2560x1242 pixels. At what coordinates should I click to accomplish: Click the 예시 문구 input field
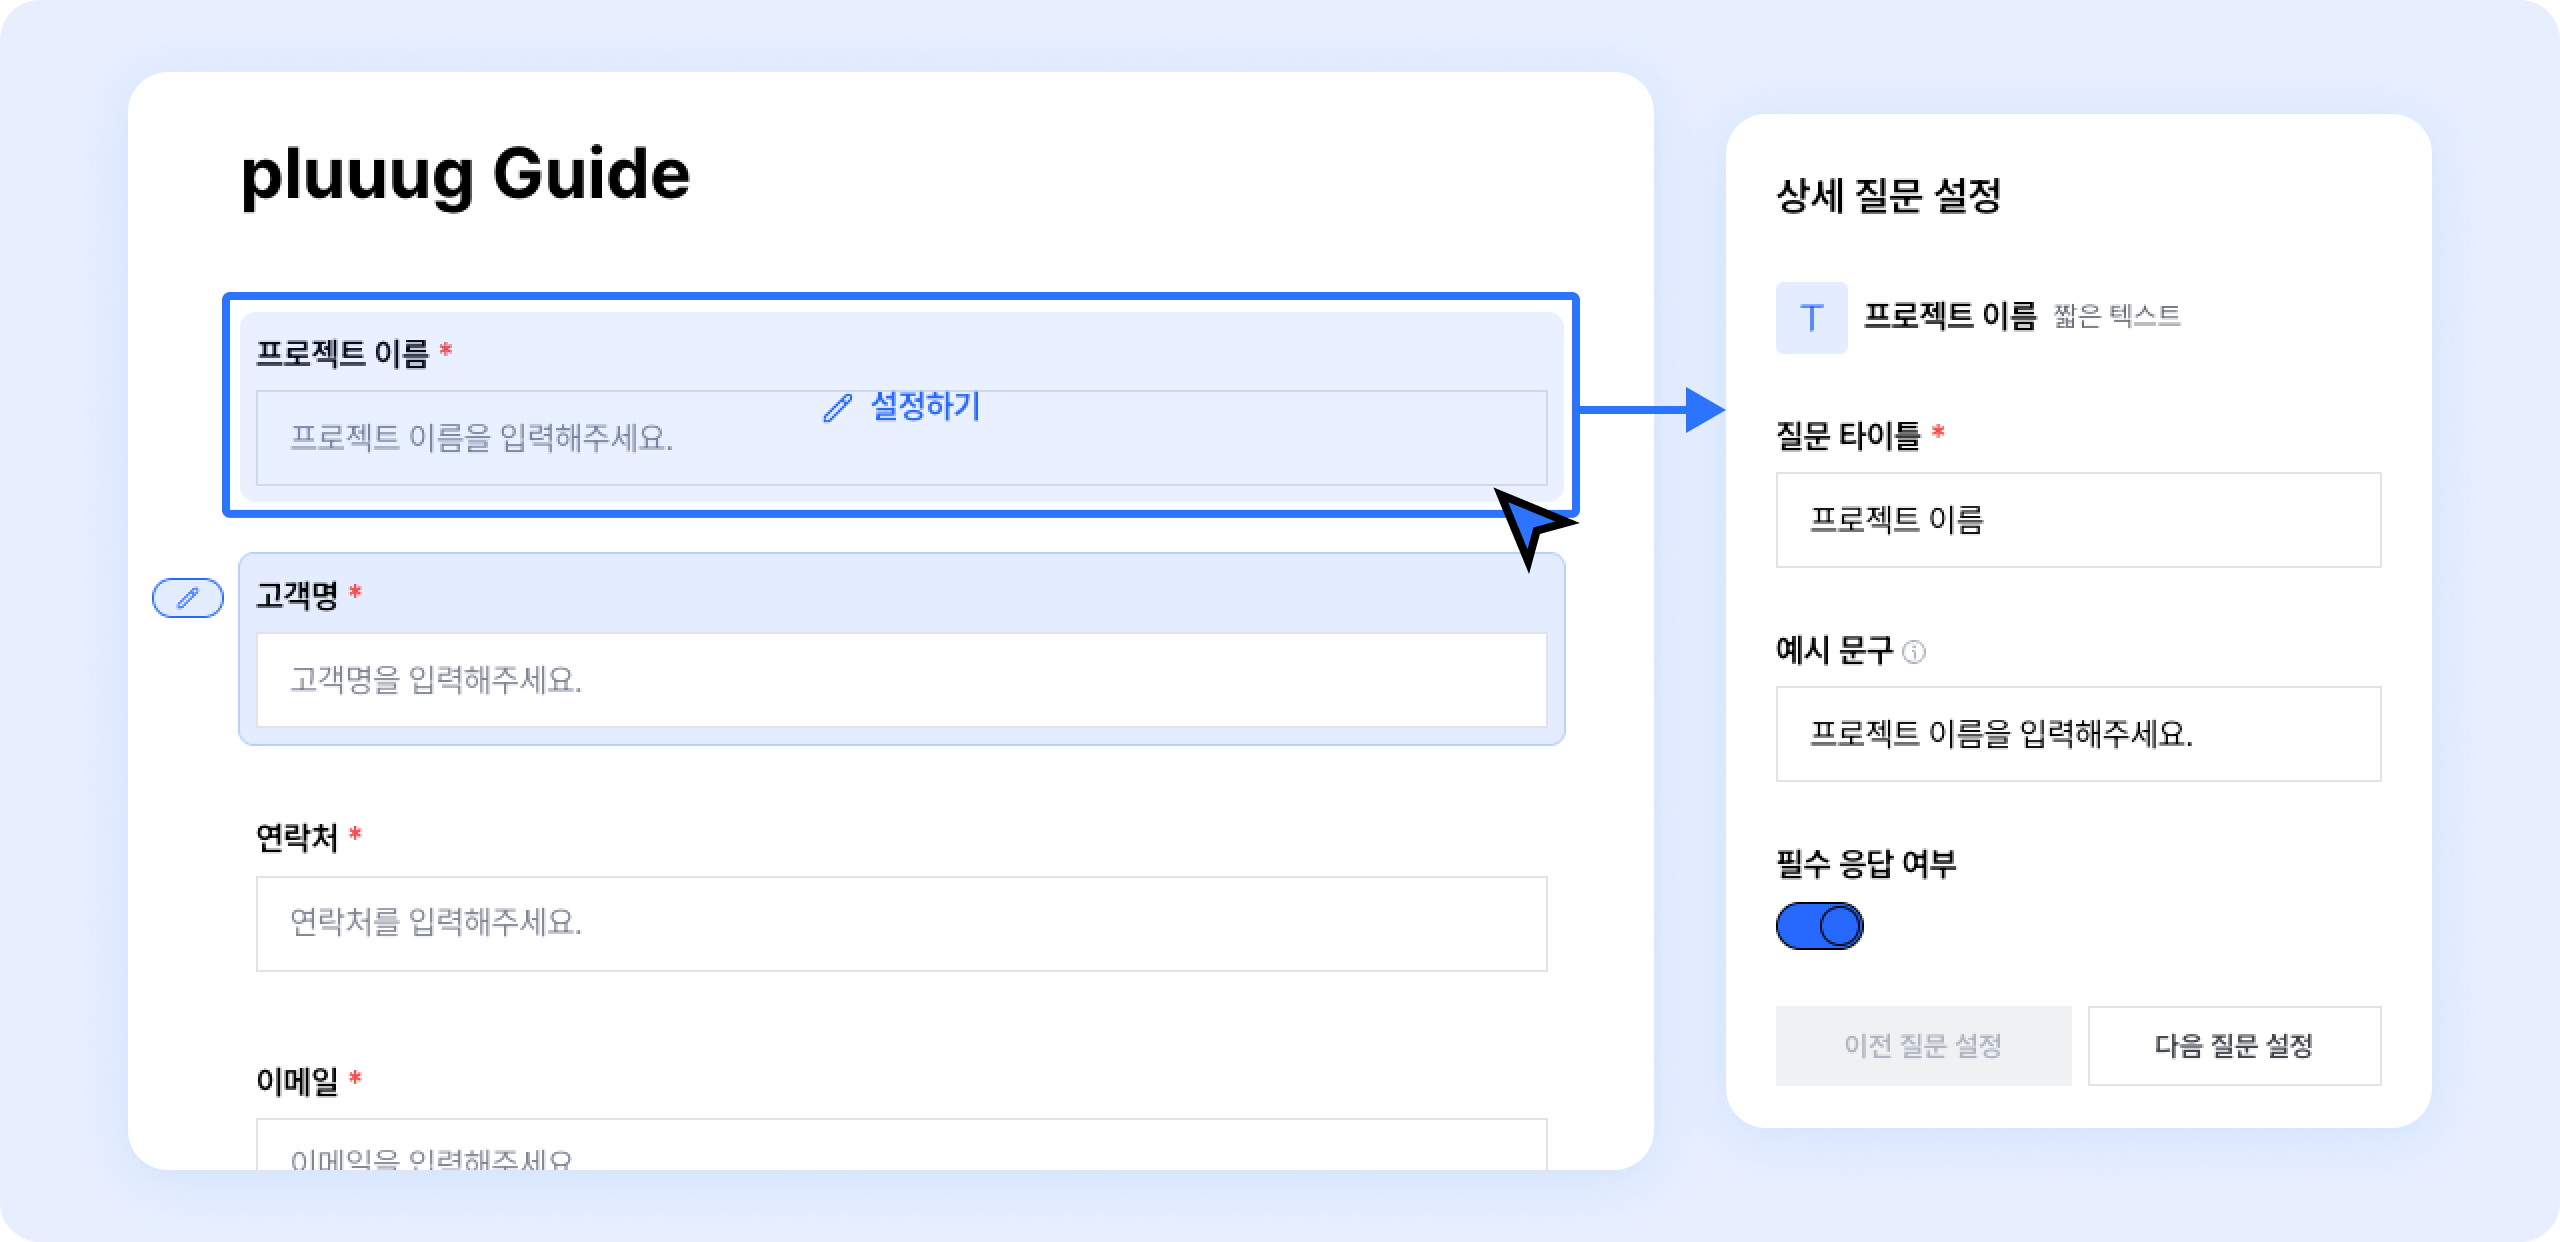2078,734
